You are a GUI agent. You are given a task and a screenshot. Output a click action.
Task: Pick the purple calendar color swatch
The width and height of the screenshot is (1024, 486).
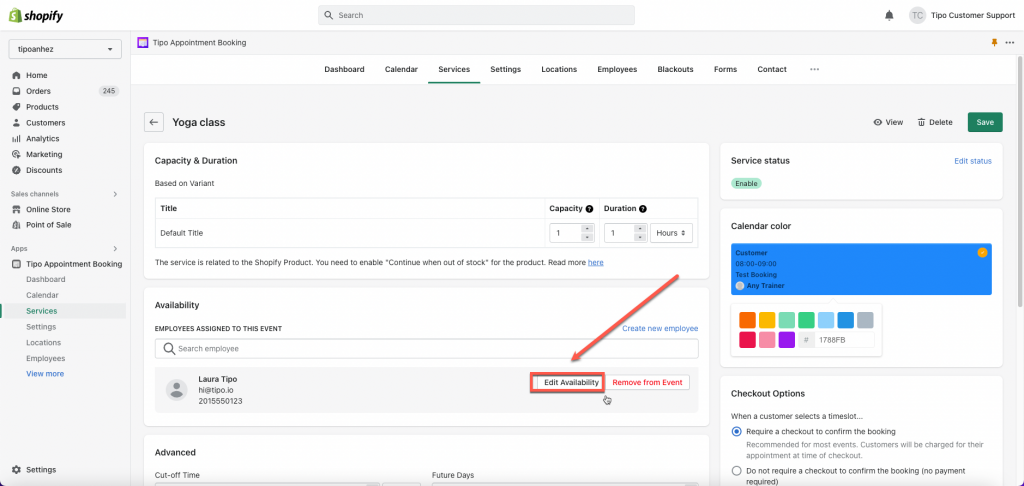786,340
